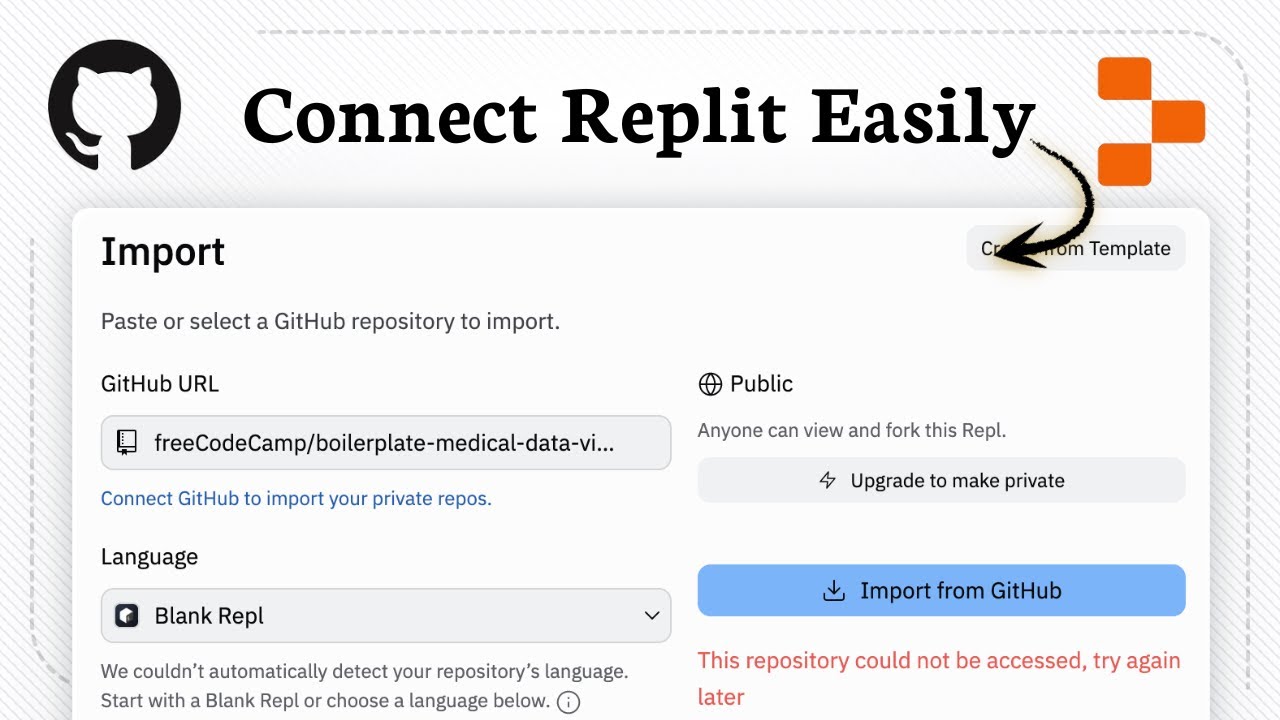
Task: Click the Language field label
Action: (x=150, y=557)
